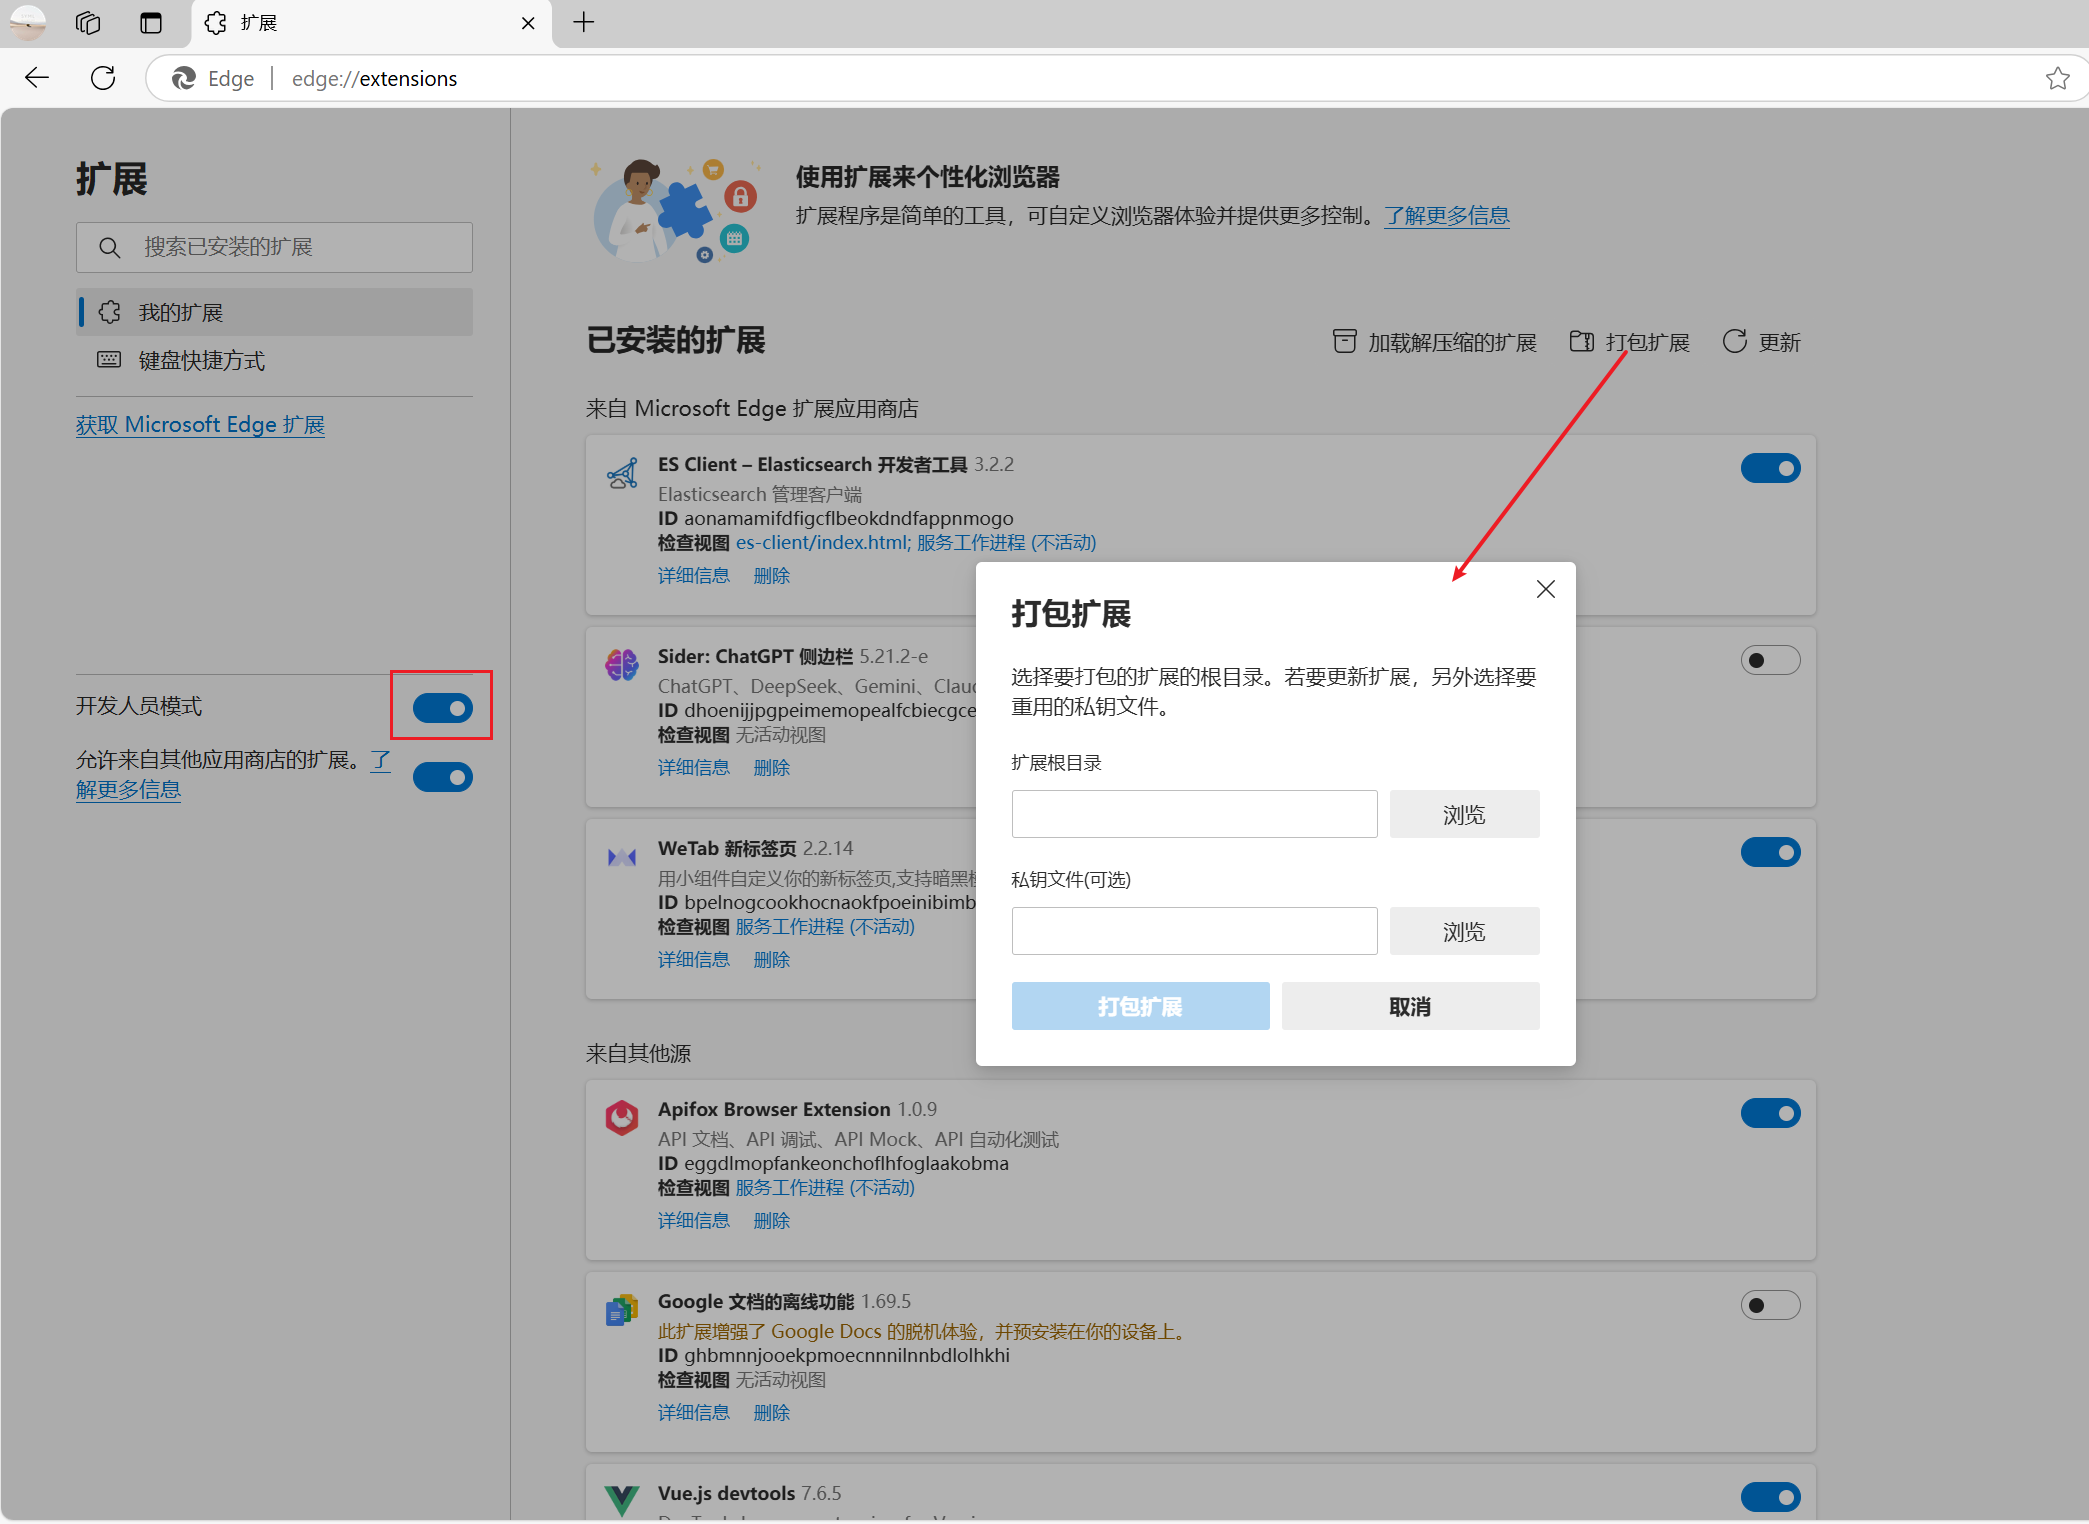Click the private key file input field
Screen dimensions: 2089x1524
(1194, 931)
